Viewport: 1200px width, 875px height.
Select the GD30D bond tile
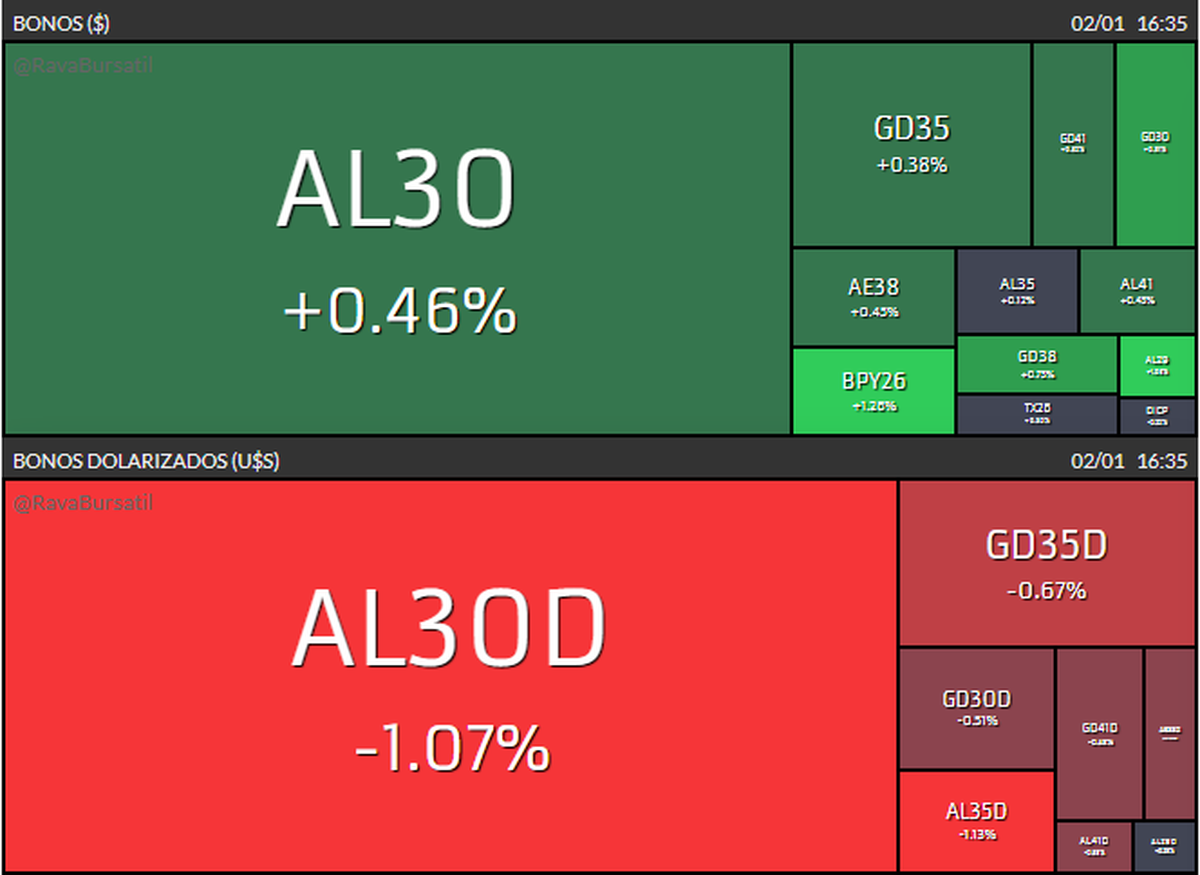coord(977,708)
